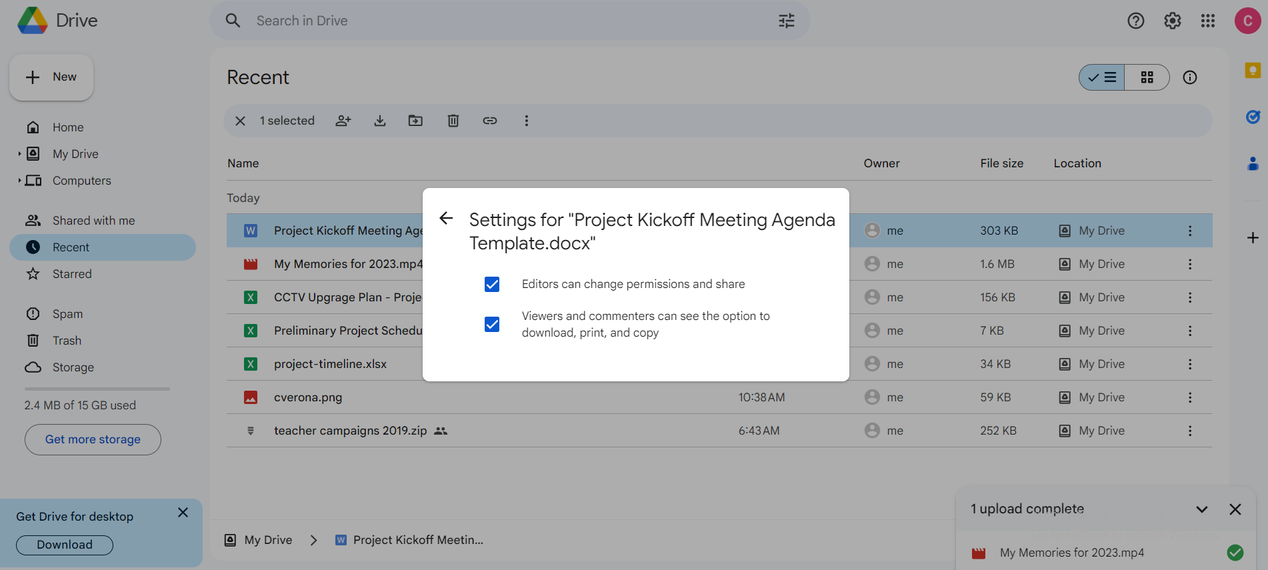This screenshot has width=1268, height=570.
Task: Click the Move to folder icon
Action: [x=416, y=121]
